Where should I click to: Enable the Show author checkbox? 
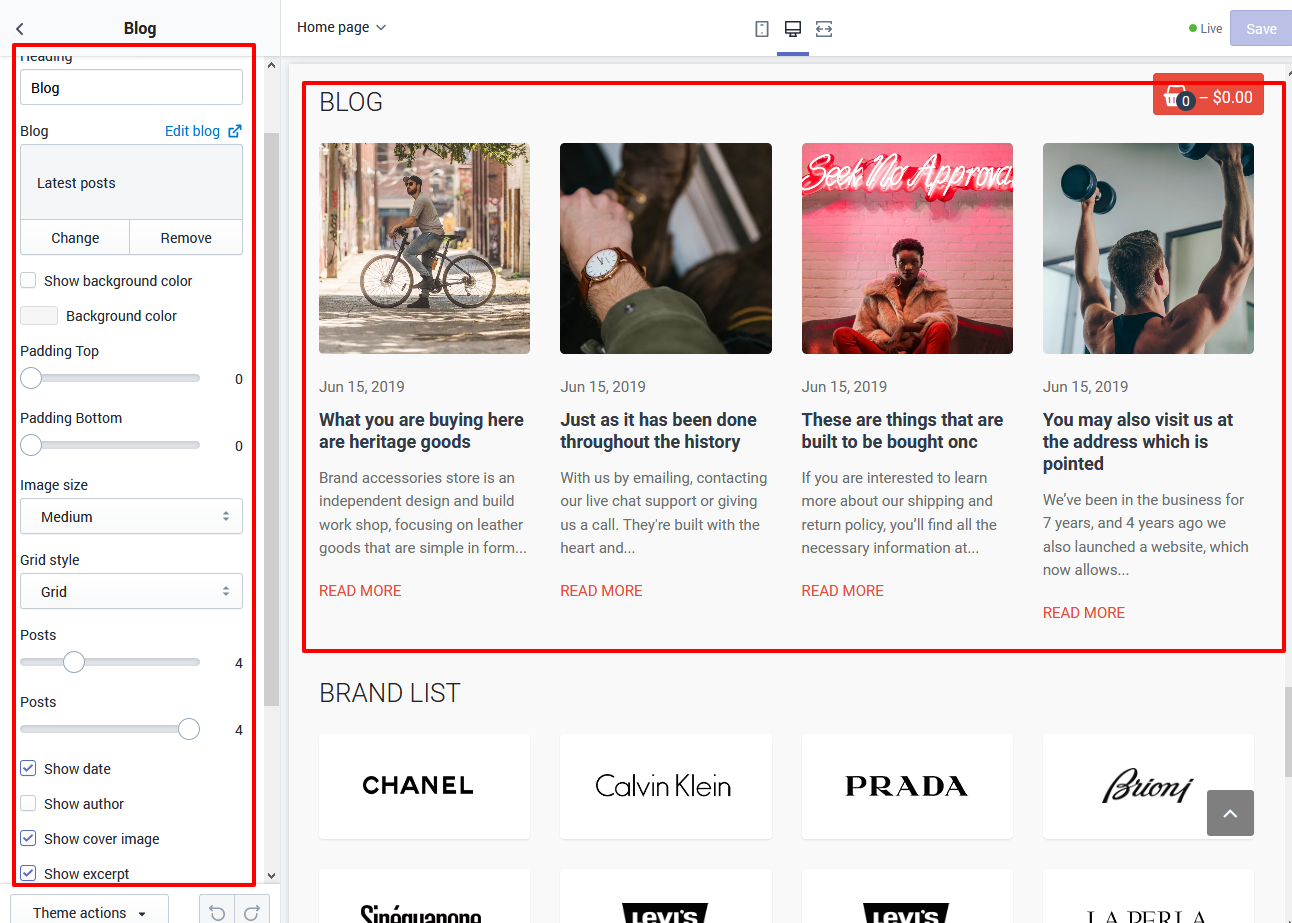(x=29, y=804)
